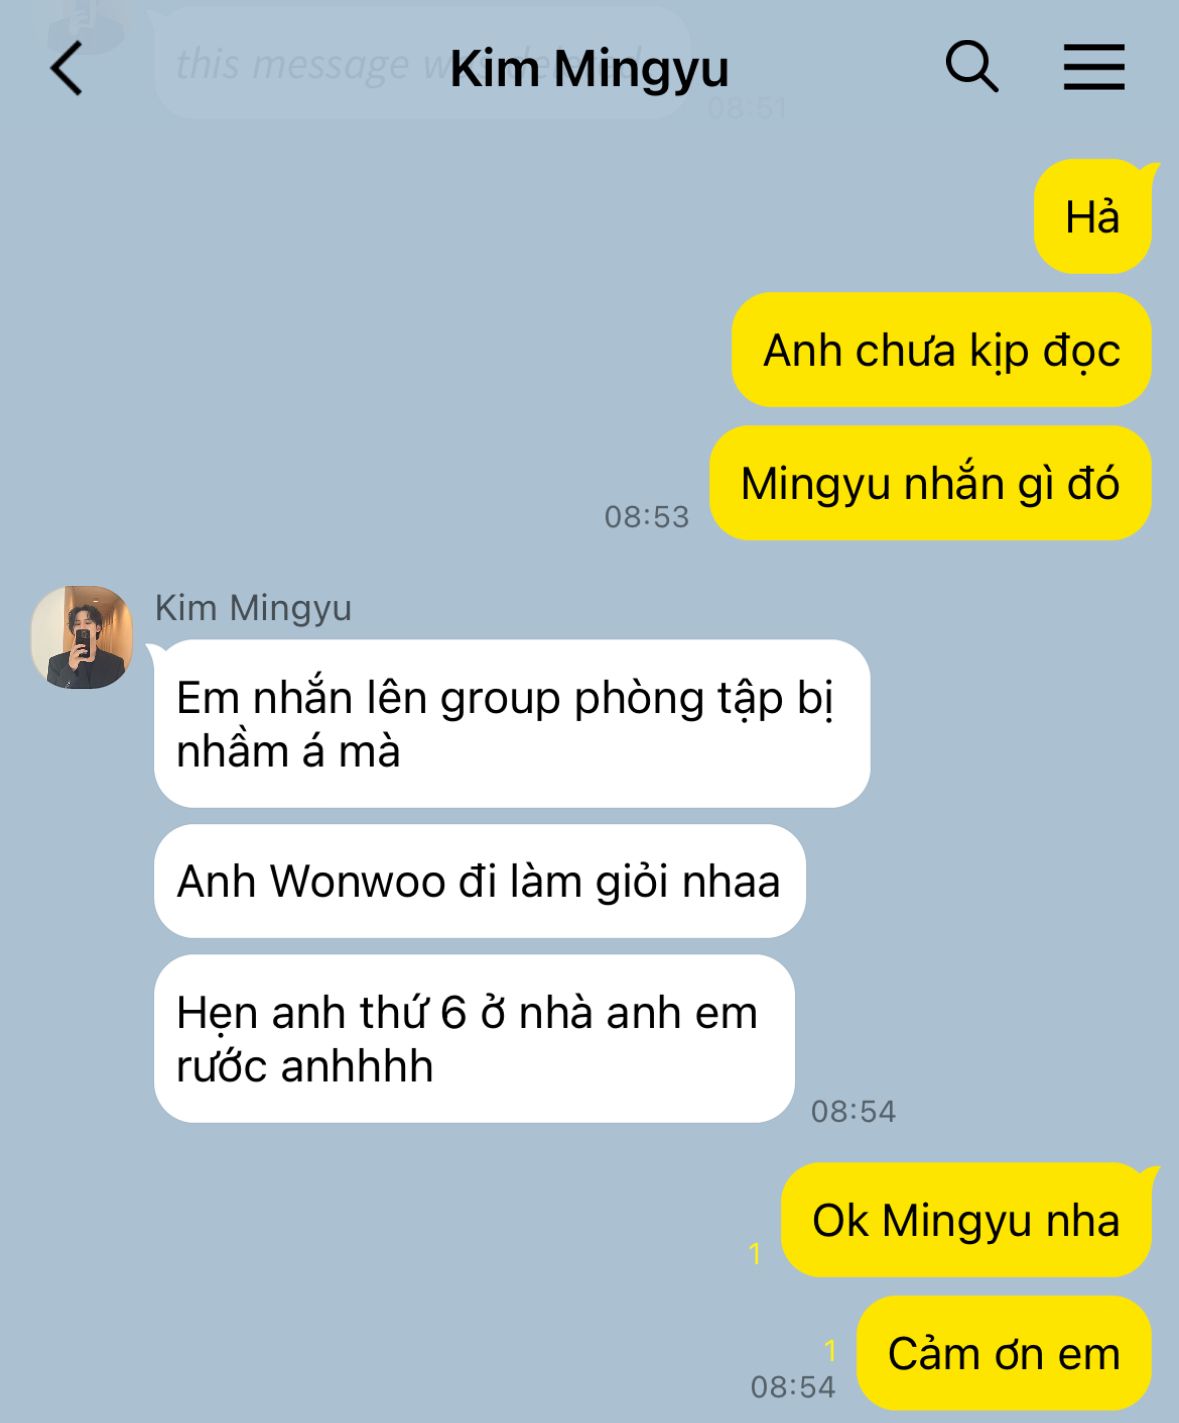Image resolution: width=1179 pixels, height=1423 pixels.
Task: Open the hamburger menu icon
Action: click(x=1094, y=67)
